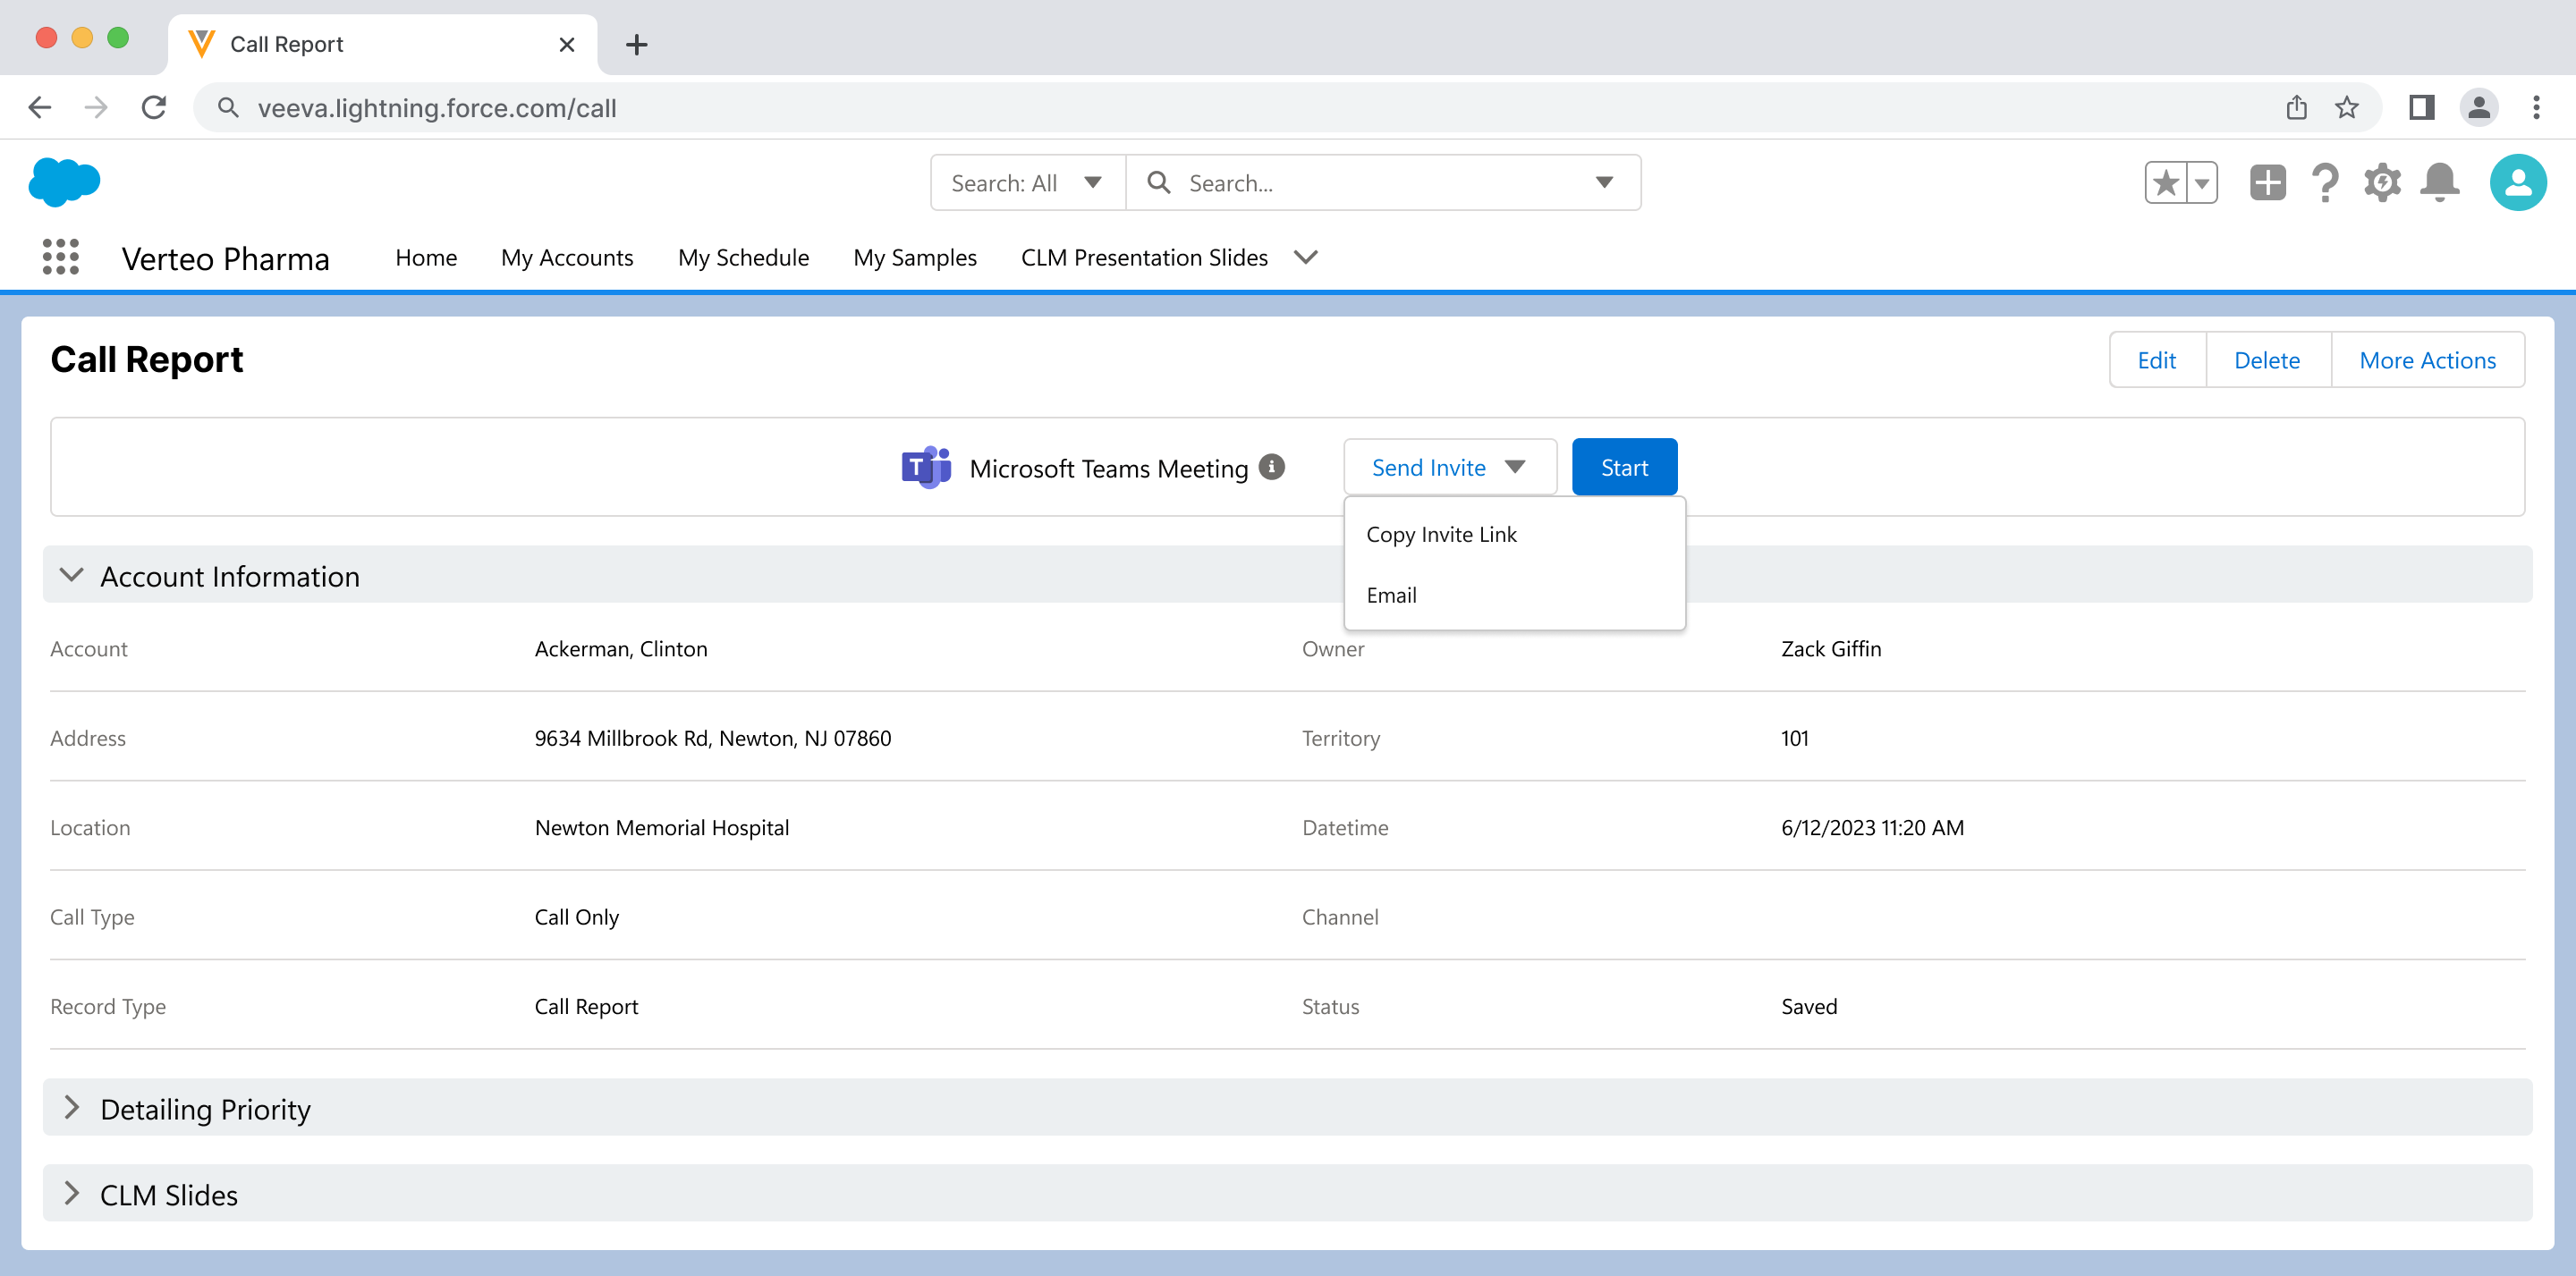The width and height of the screenshot is (2576, 1276).
Task: Open the Setup gear icon
Action: (x=2382, y=183)
